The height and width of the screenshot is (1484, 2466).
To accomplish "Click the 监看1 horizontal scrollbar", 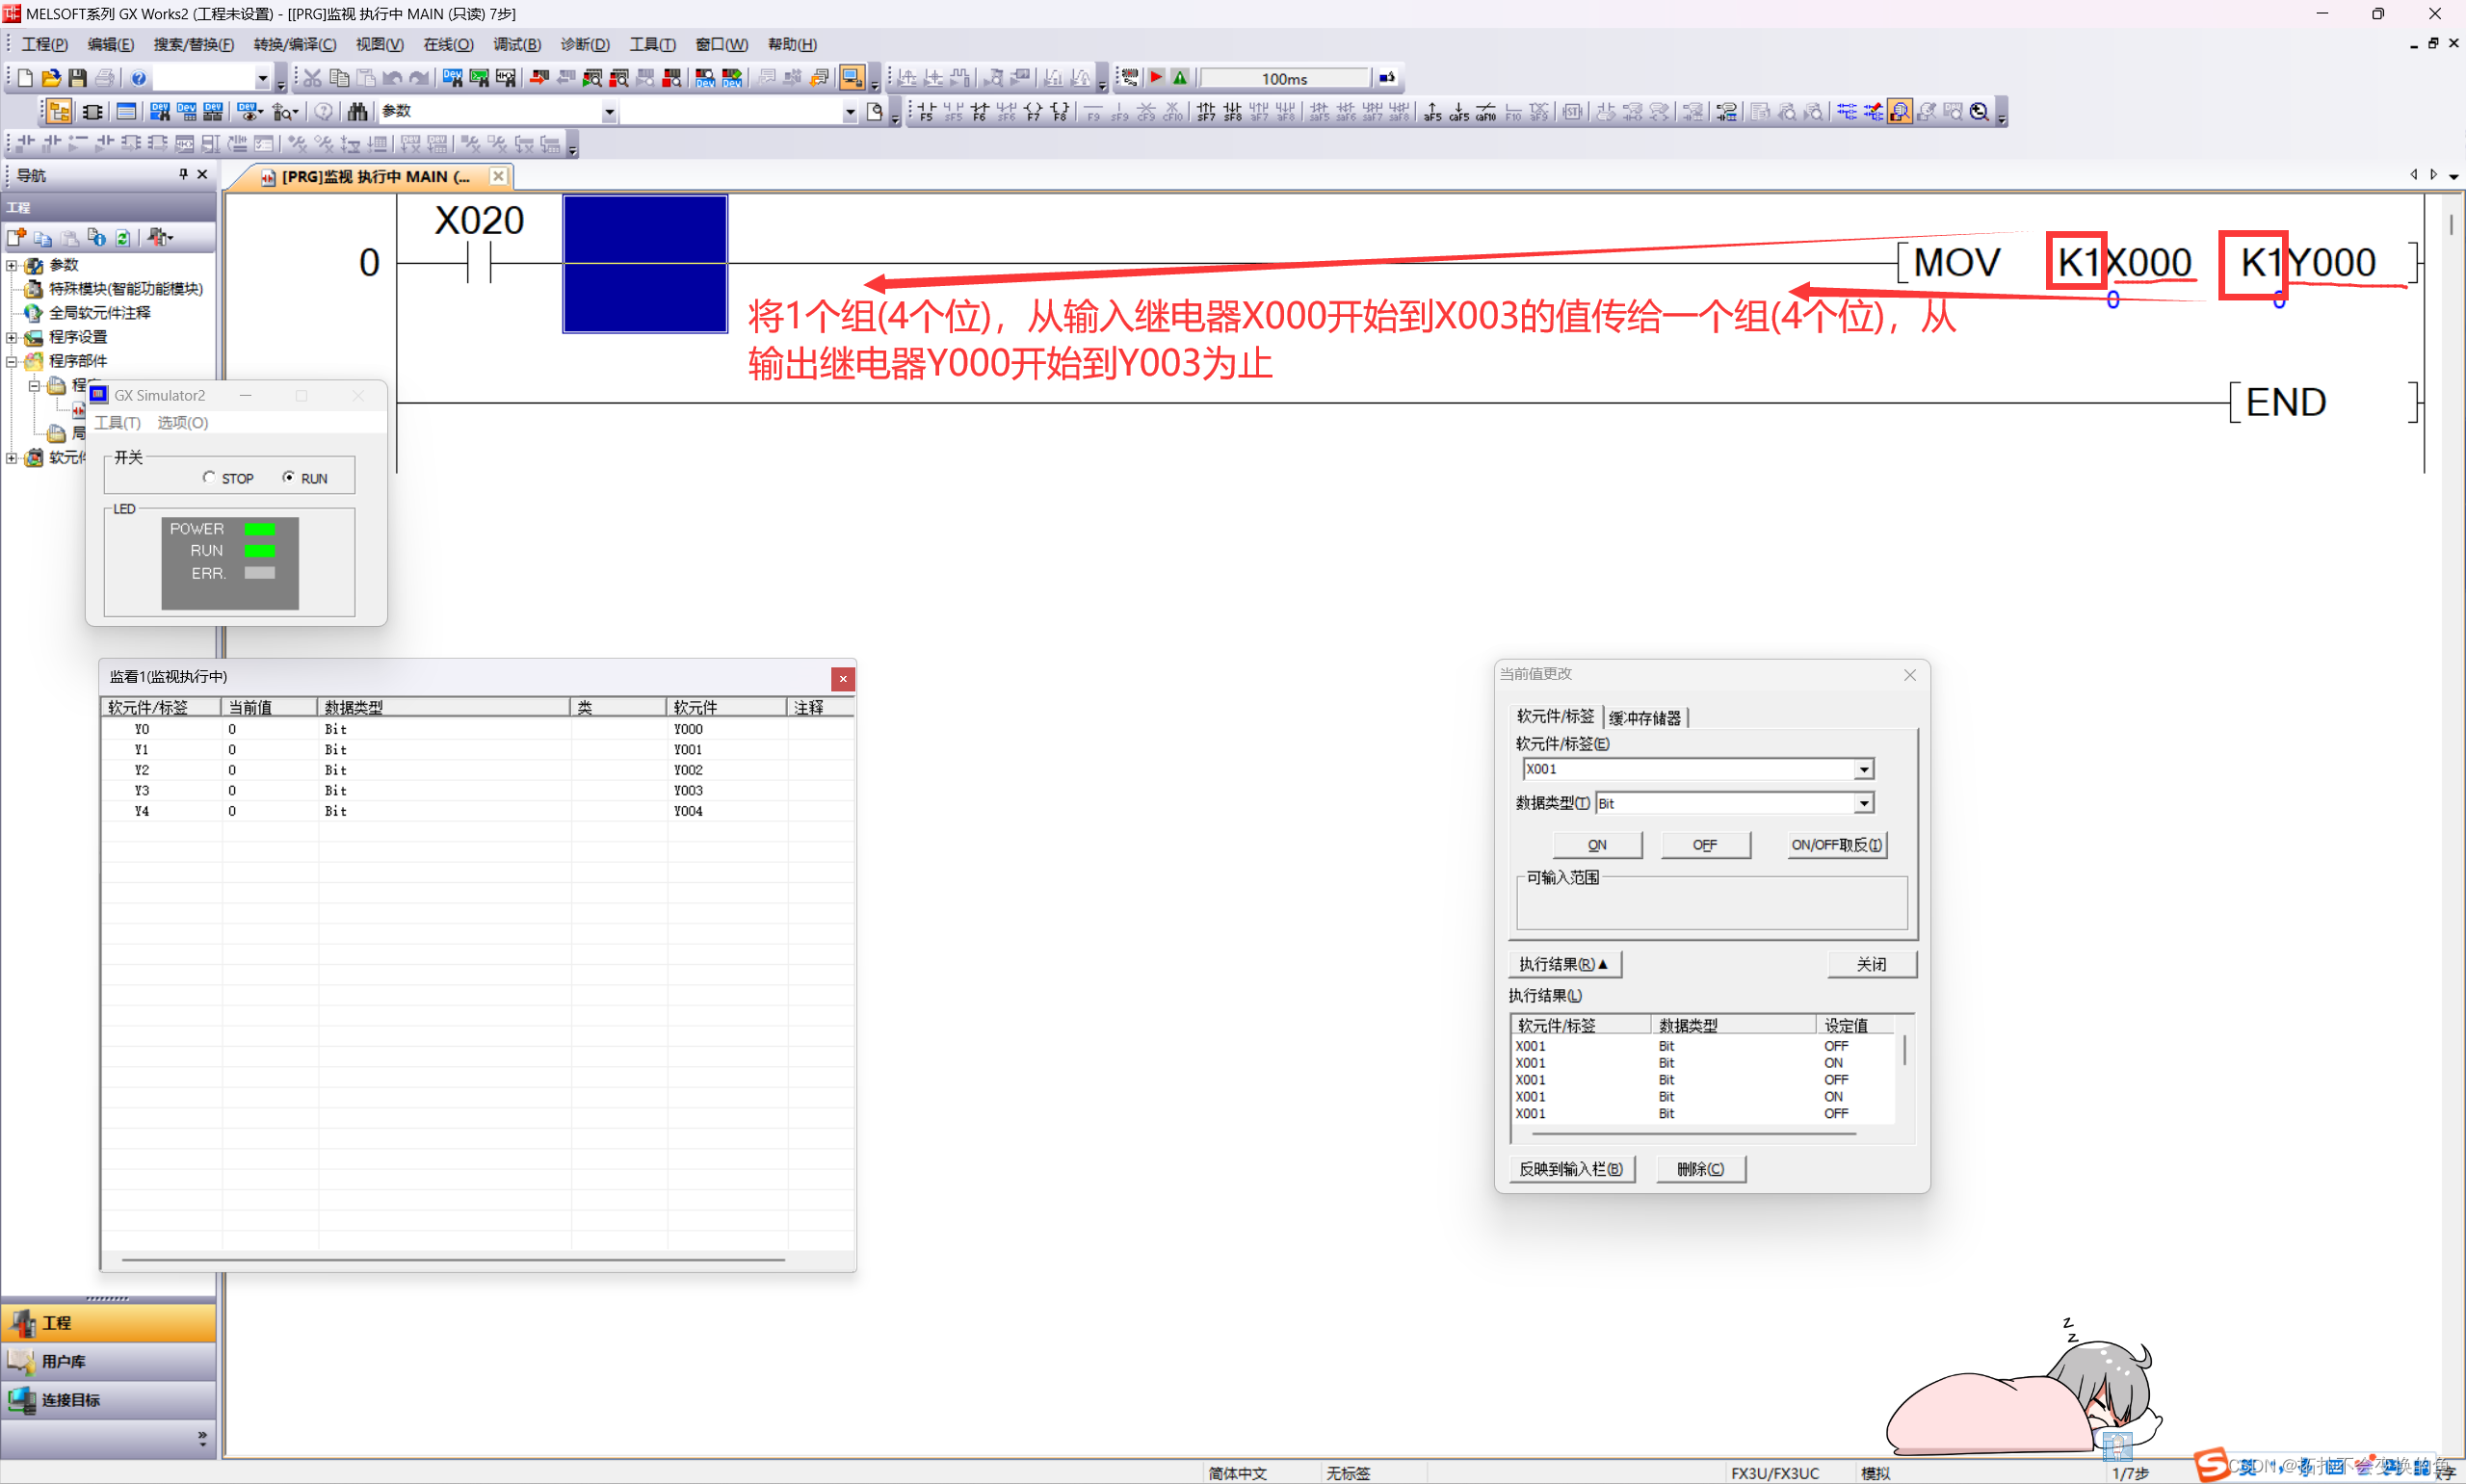I will click(x=452, y=1260).
